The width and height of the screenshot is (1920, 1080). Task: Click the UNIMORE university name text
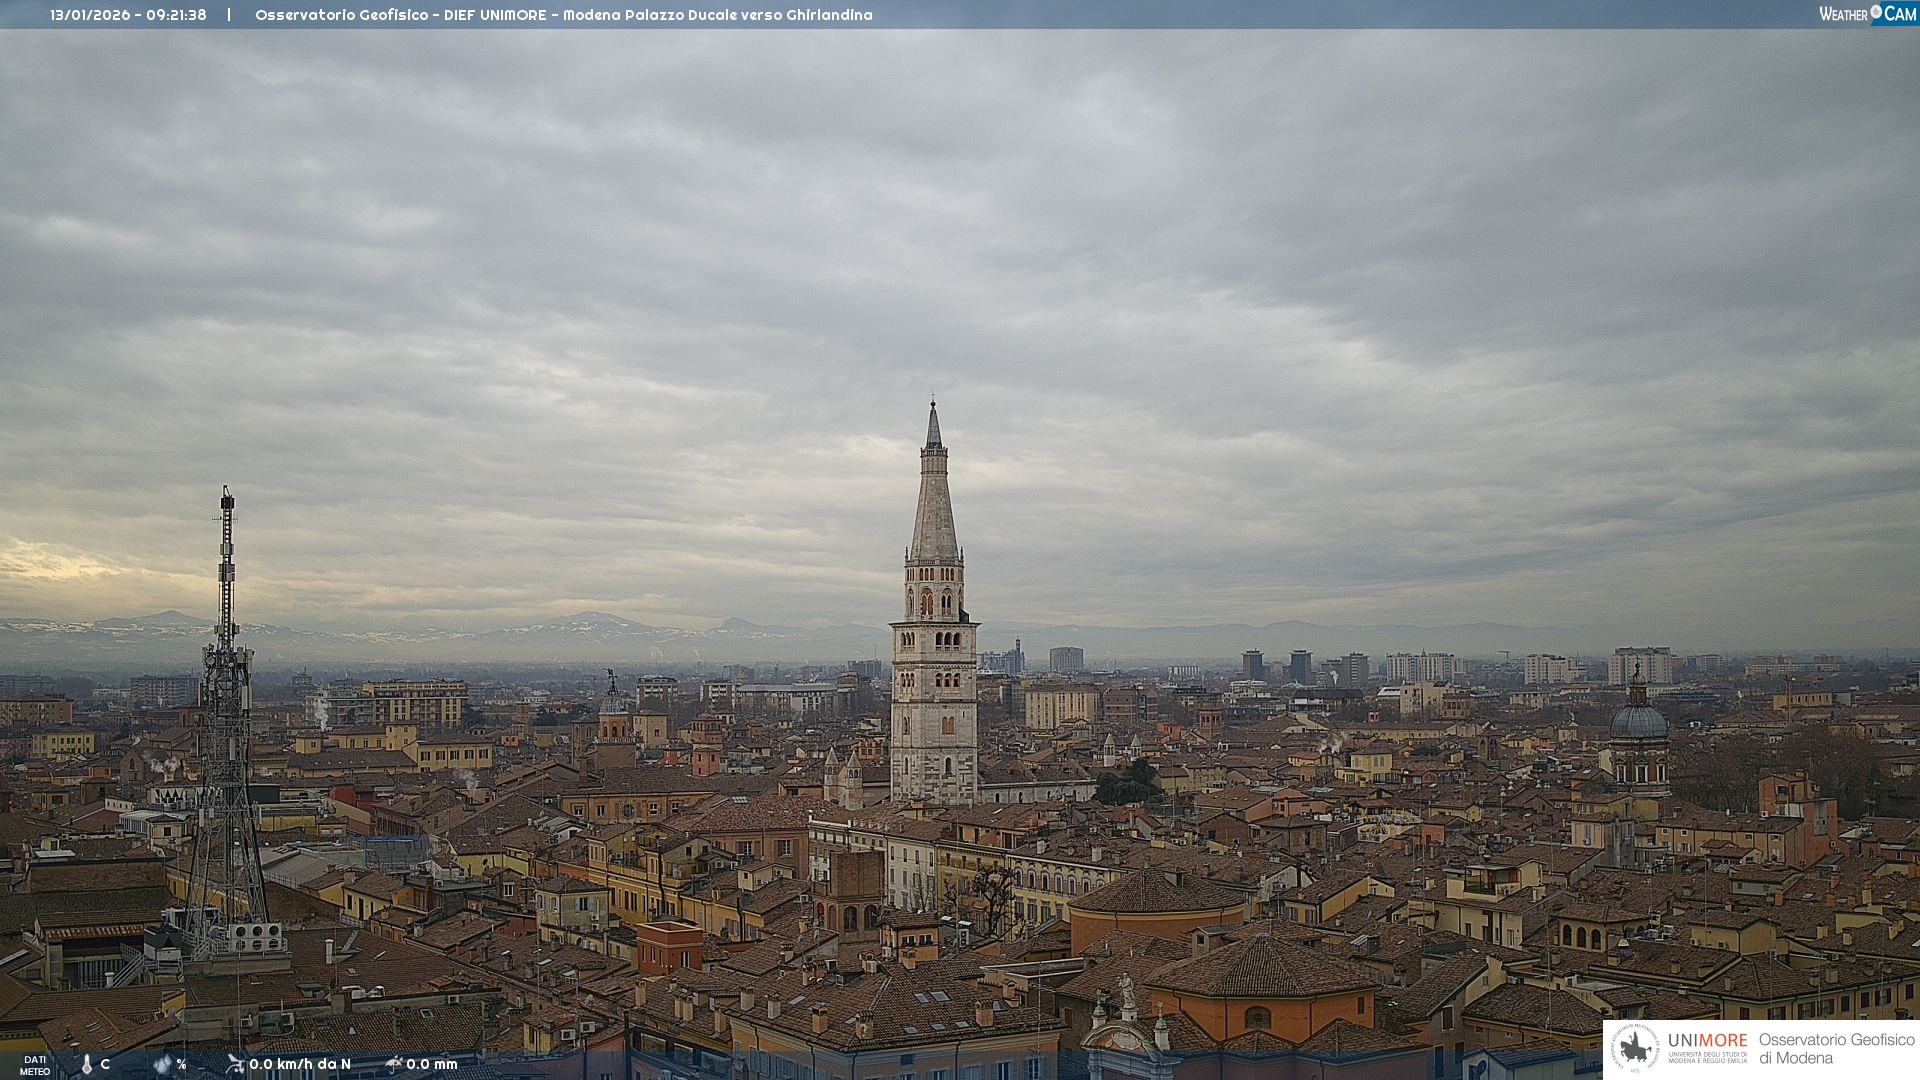coord(1707,1041)
